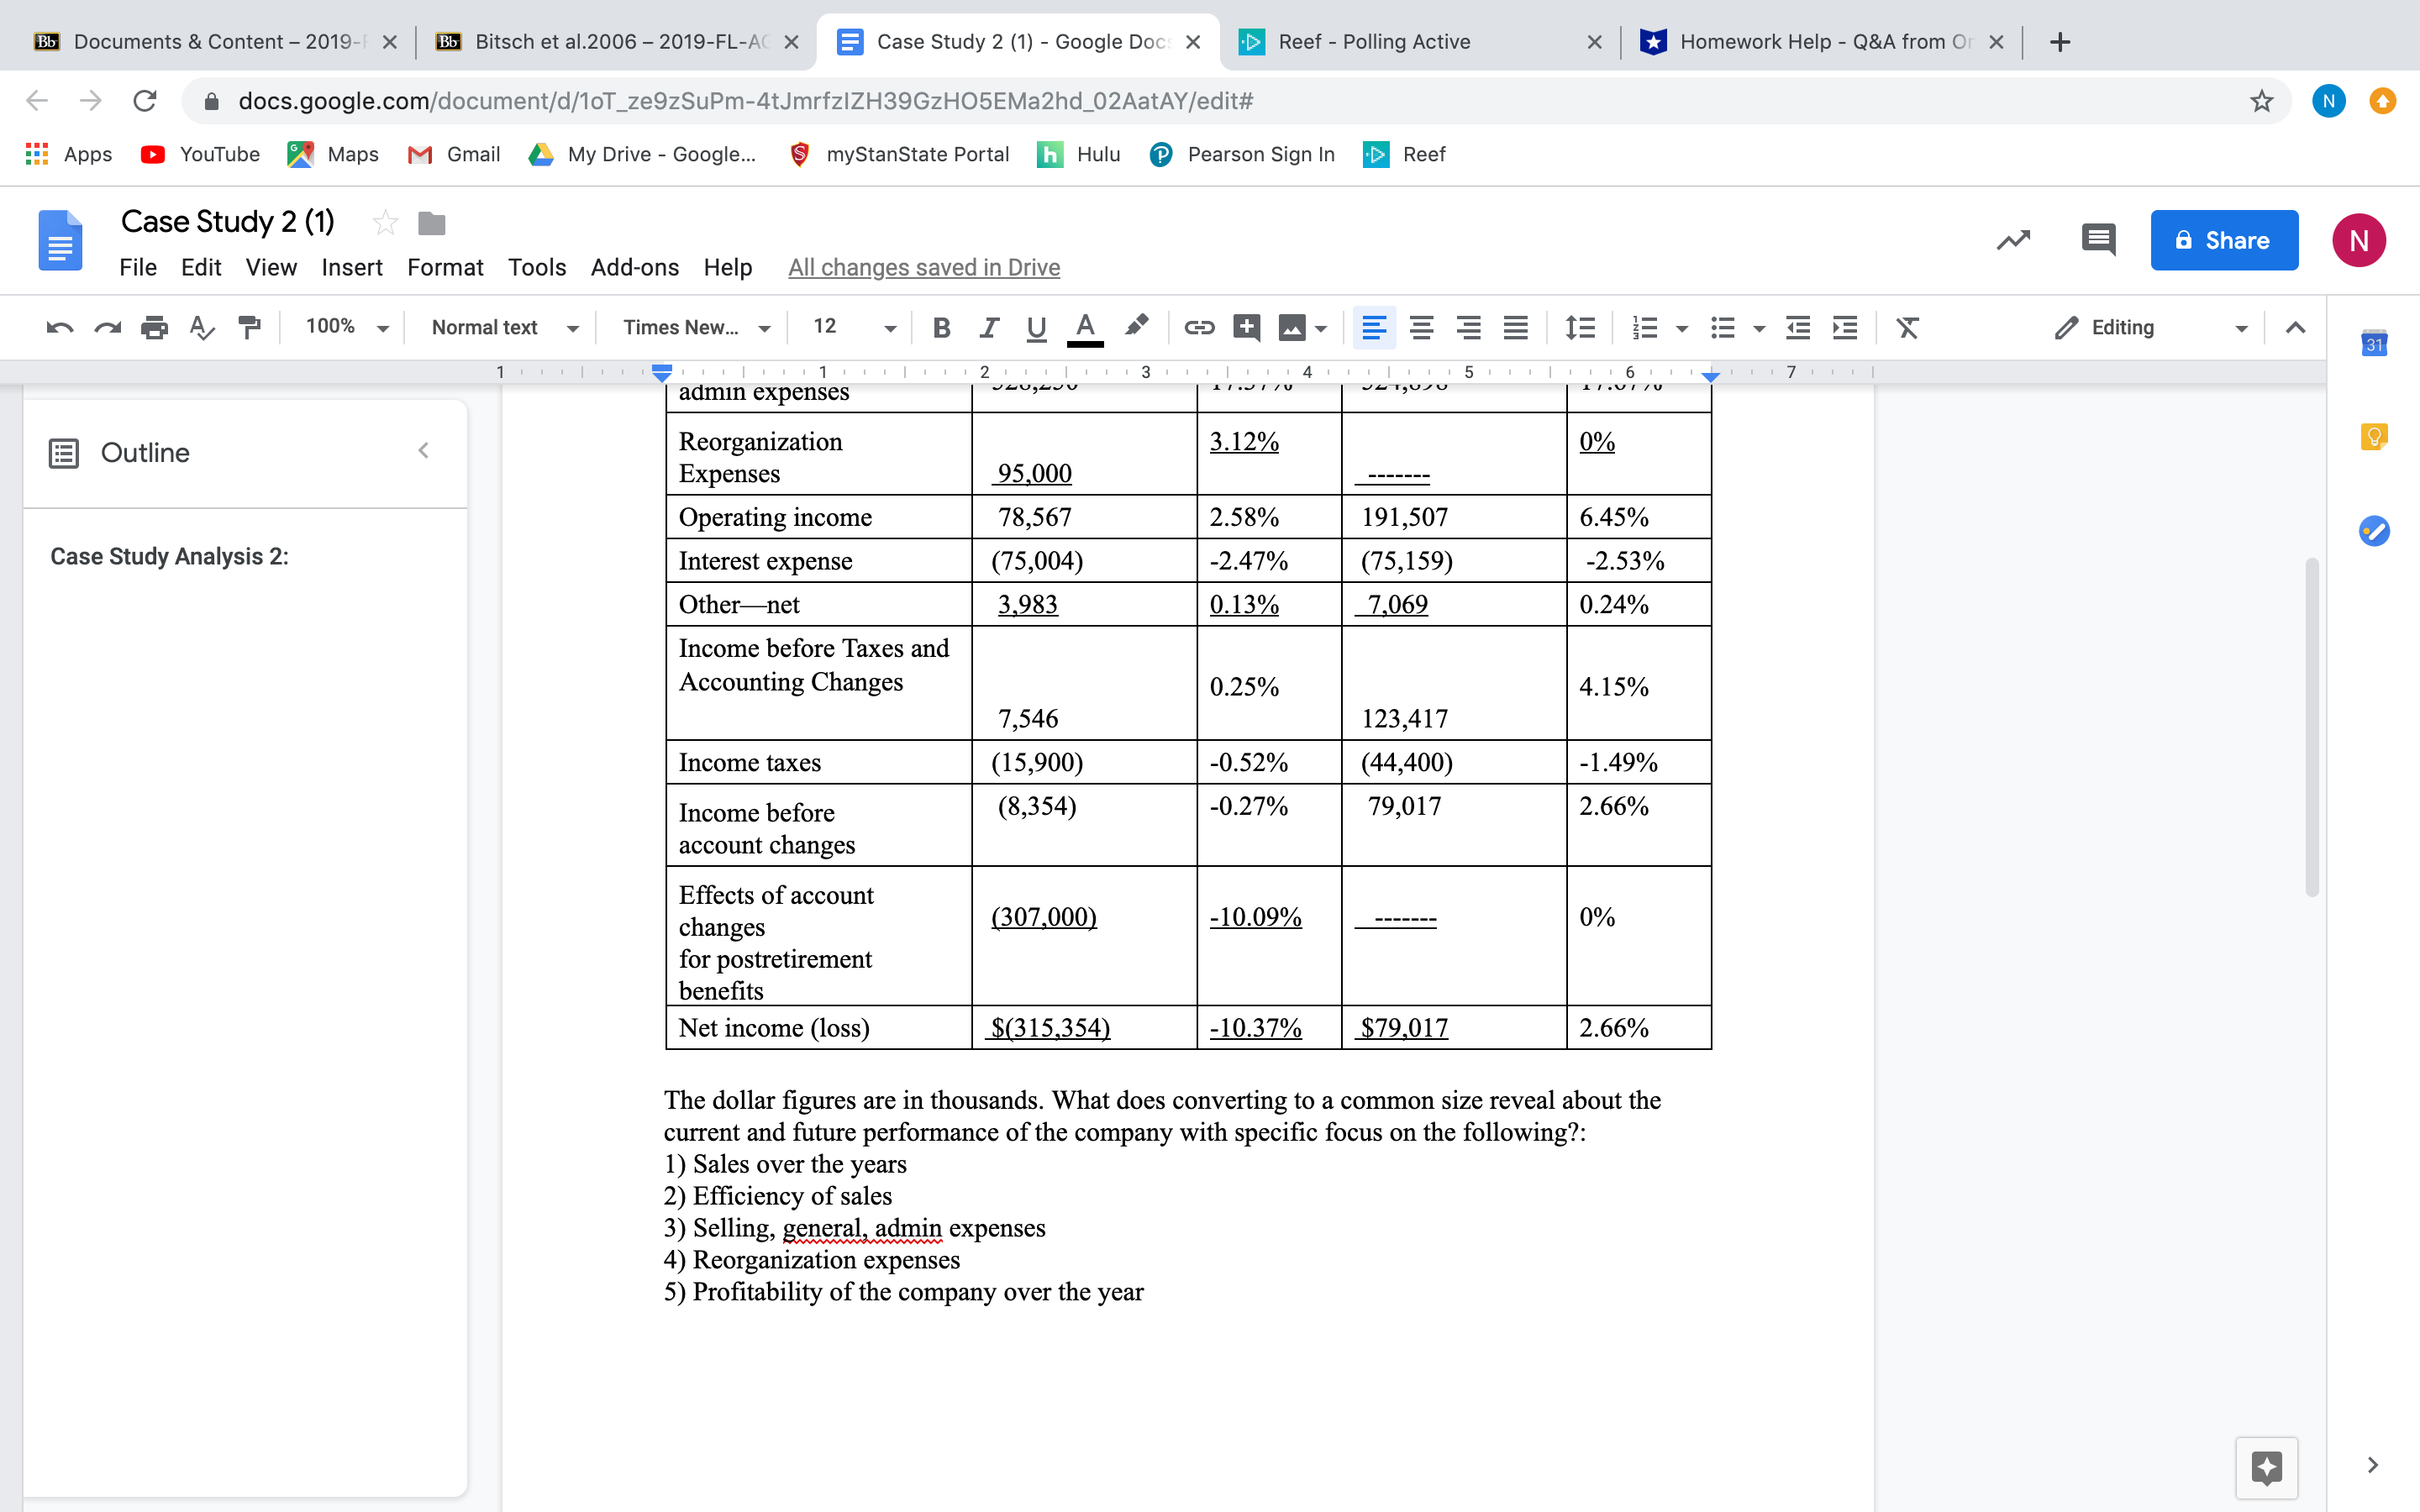This screenshot has height=1512, width=2420.
Task: Run spelling and grammar check
Action: point(202,327)
